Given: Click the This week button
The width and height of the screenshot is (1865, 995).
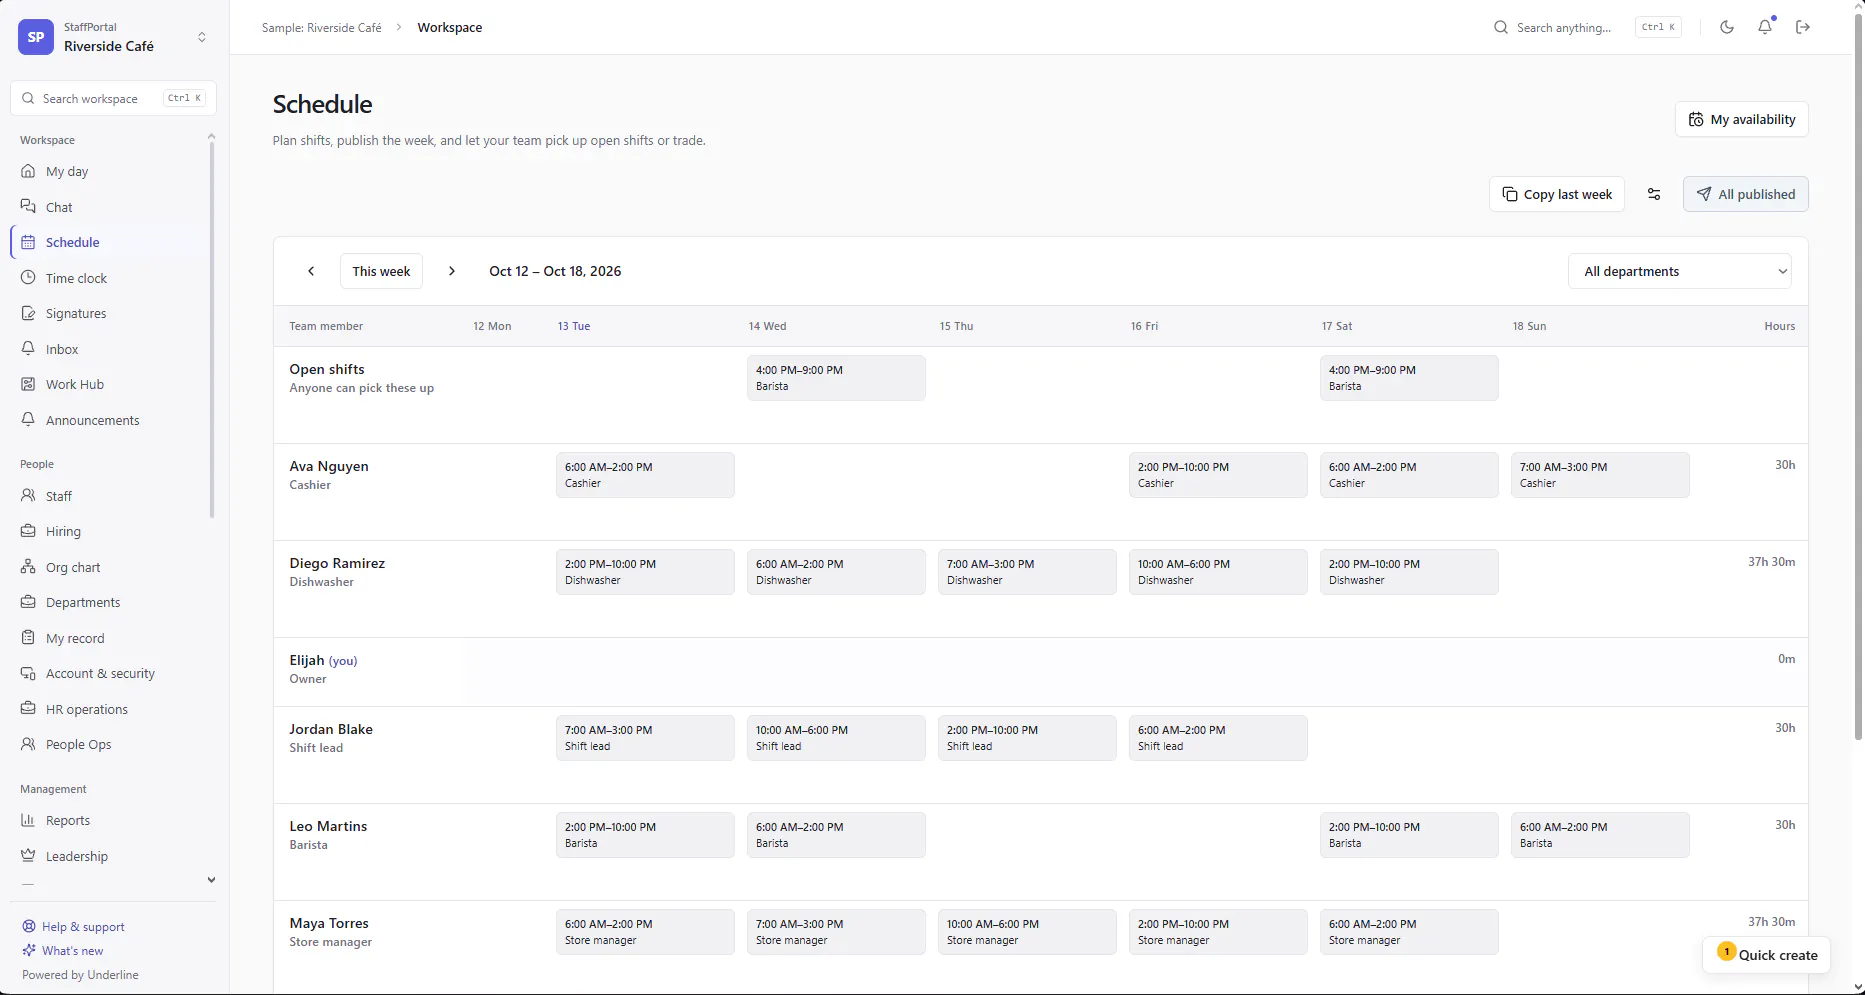Looking at the screenshot, I should point(381,271).
